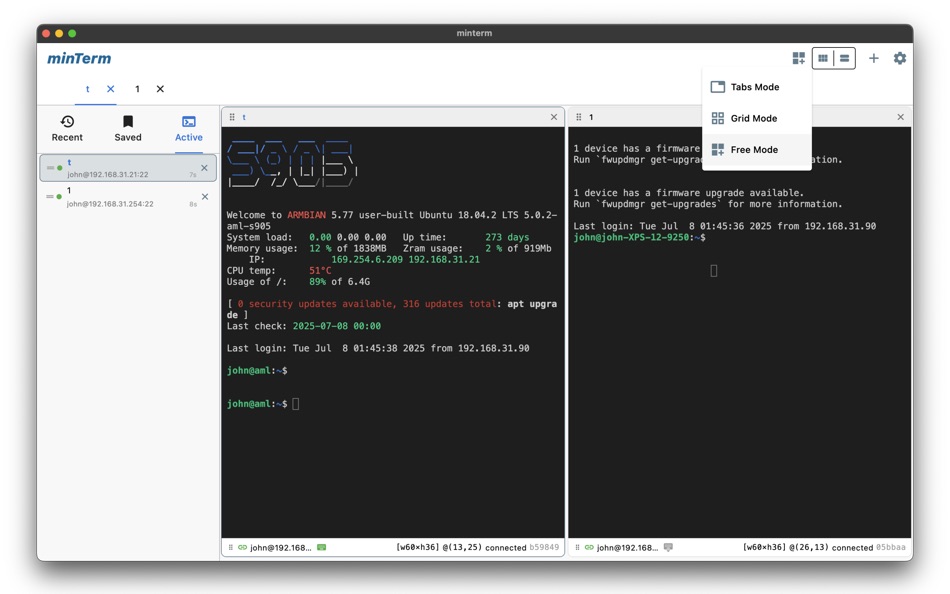Click the link icon in right pane status bar
This screenshot has width=950, height=594.
tap(589, 547)
